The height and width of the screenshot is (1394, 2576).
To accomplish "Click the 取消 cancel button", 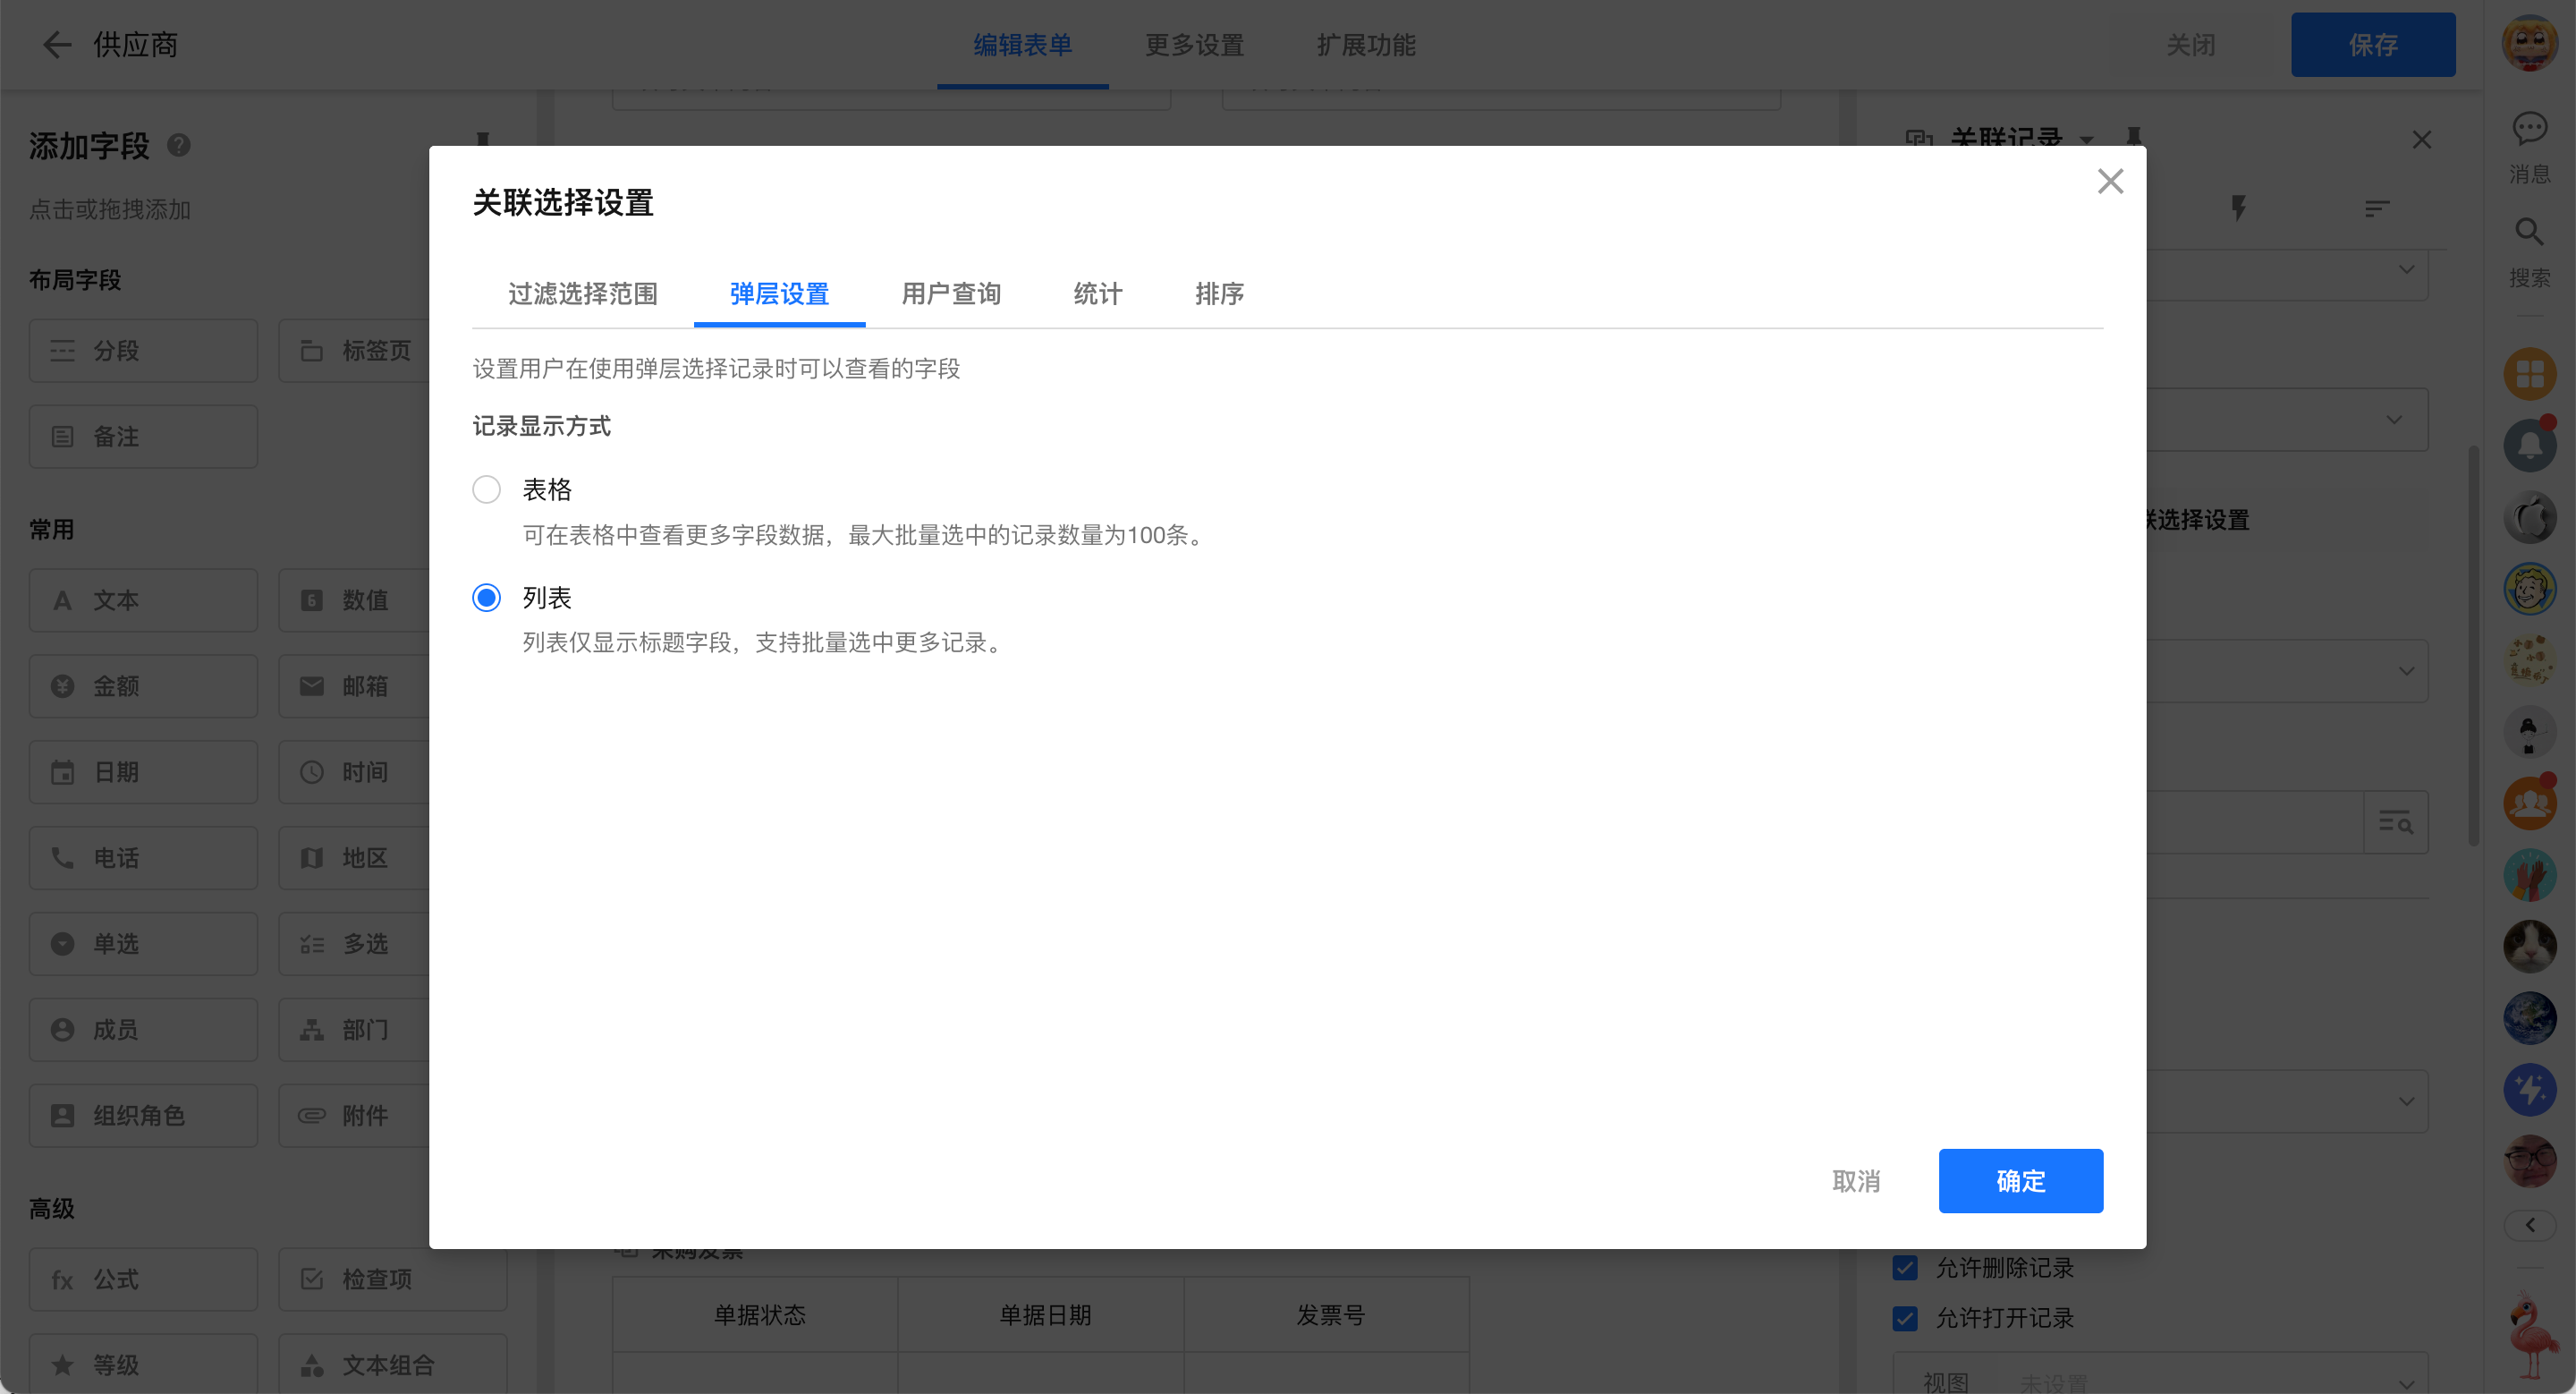I will (1856, 1181).
